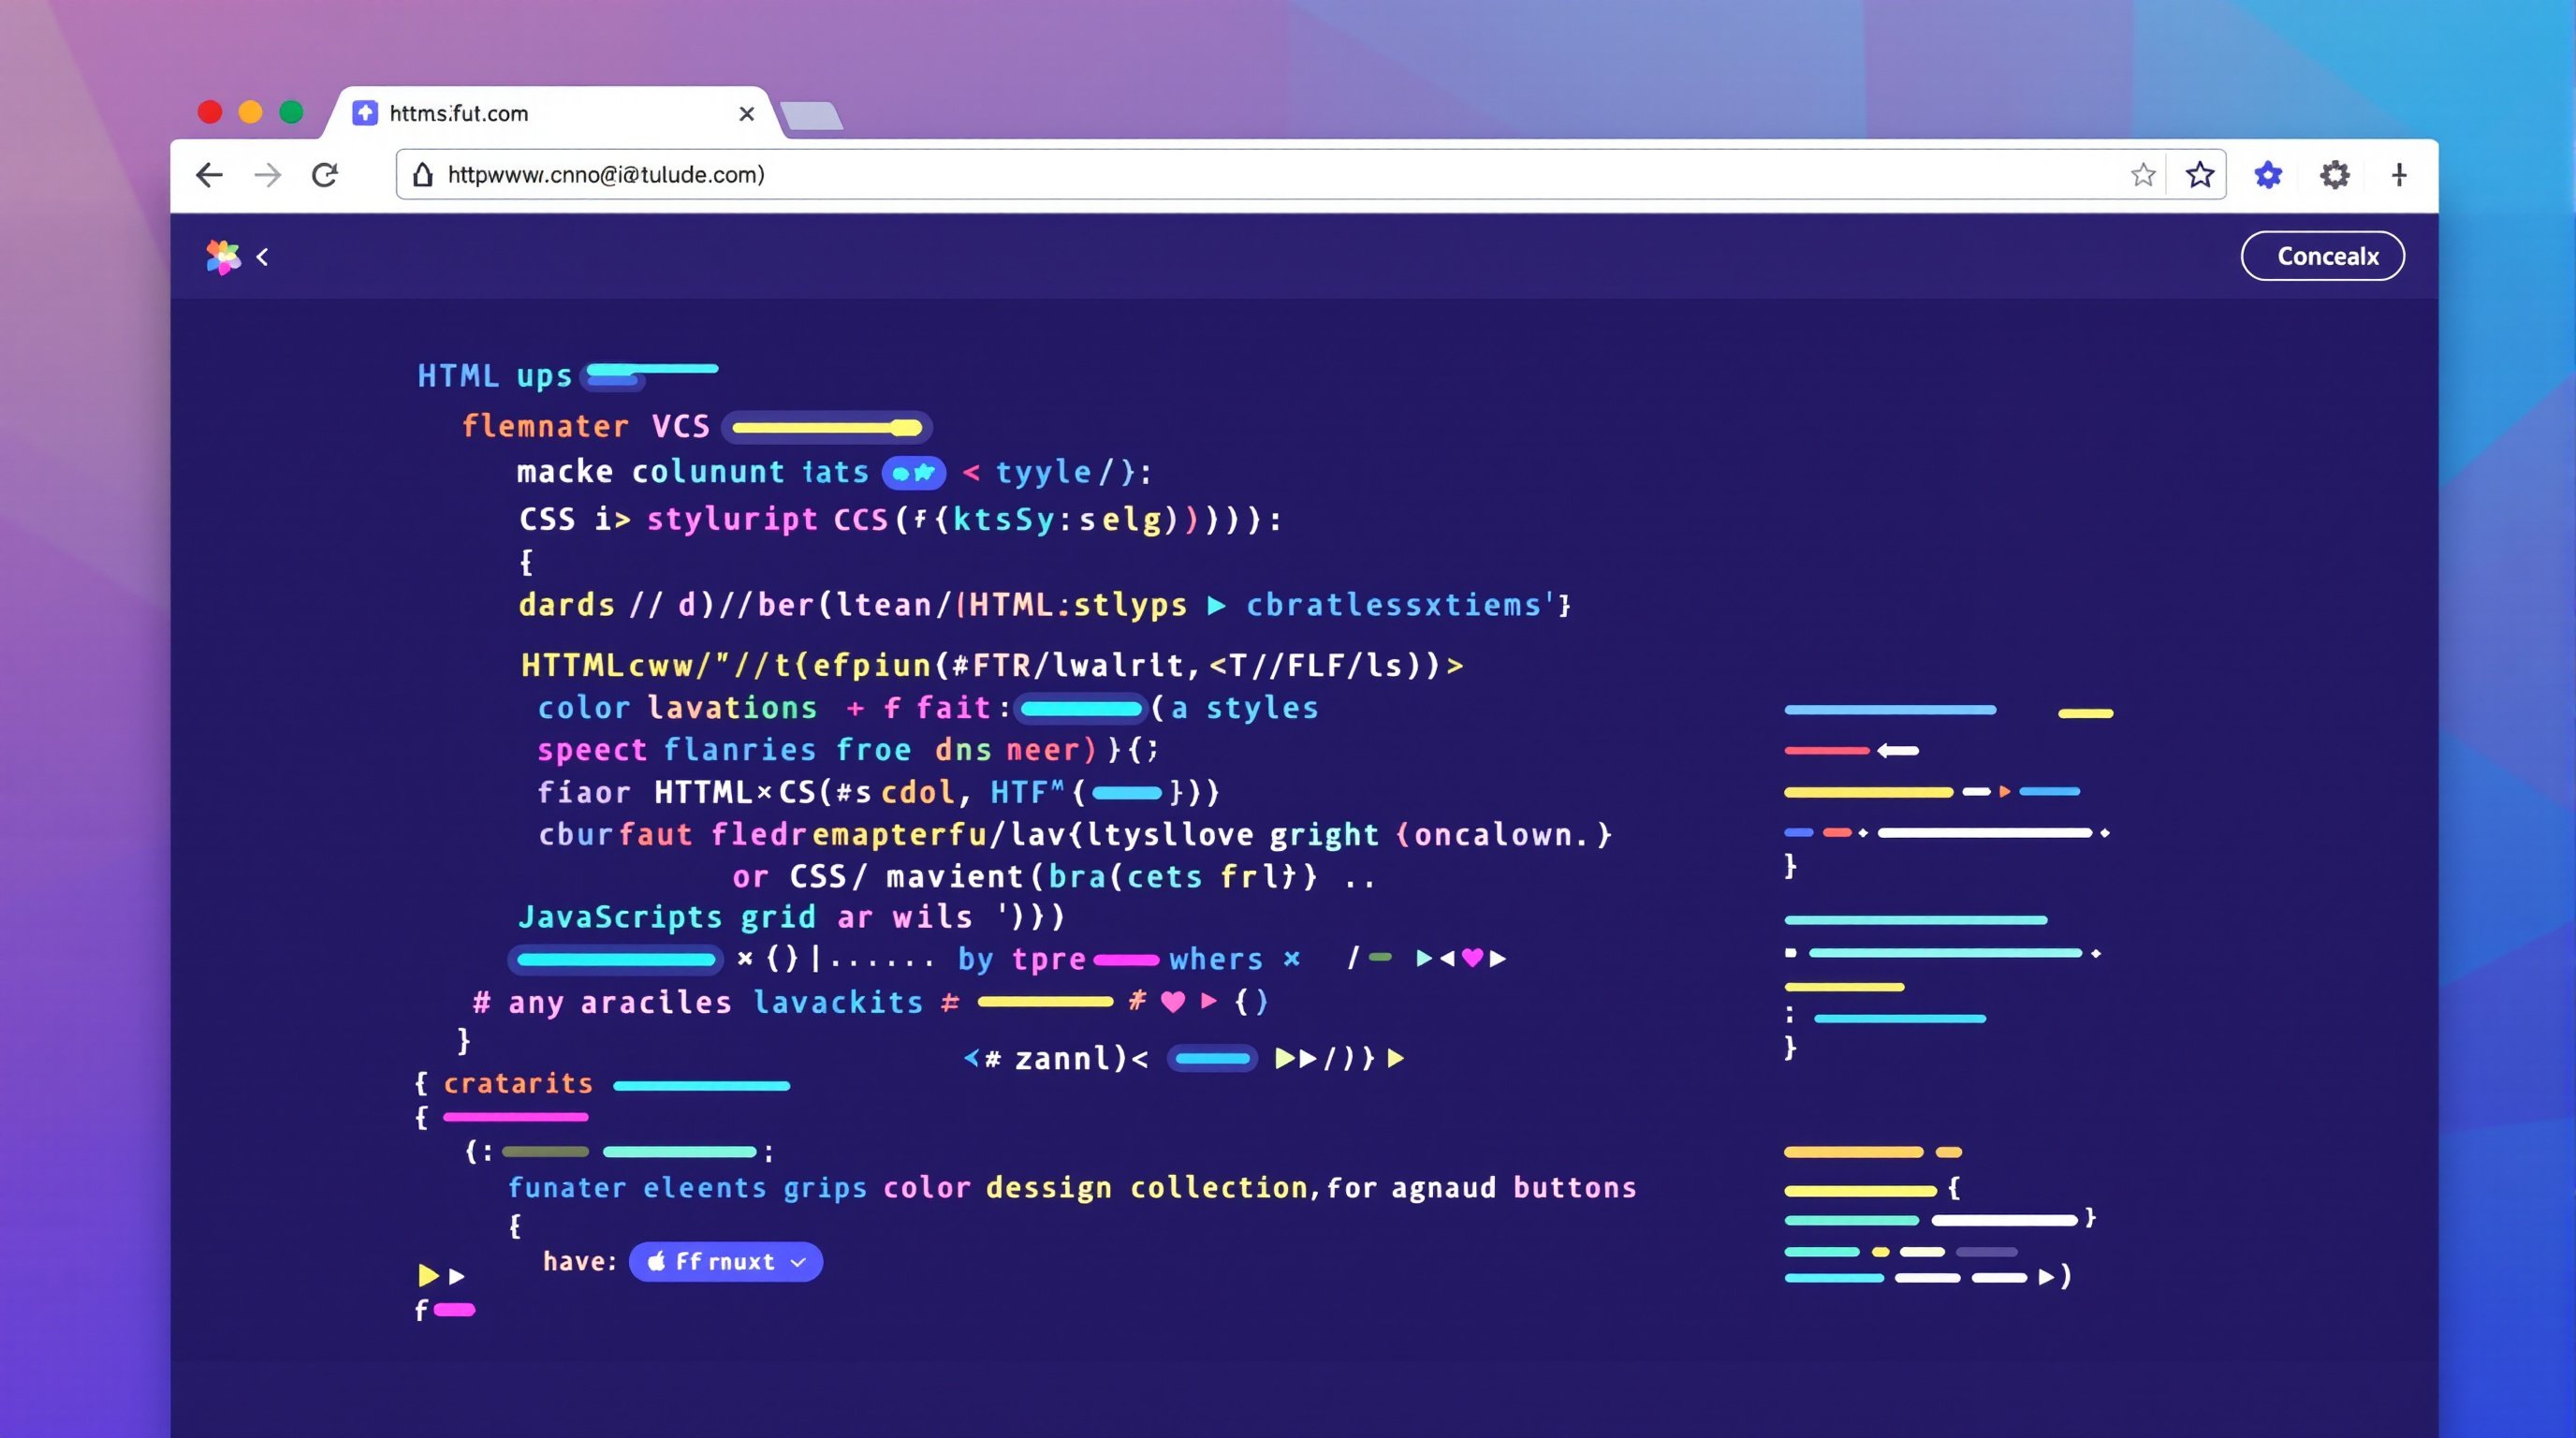Switch to the blank second browser tab

tap(812, 116)
